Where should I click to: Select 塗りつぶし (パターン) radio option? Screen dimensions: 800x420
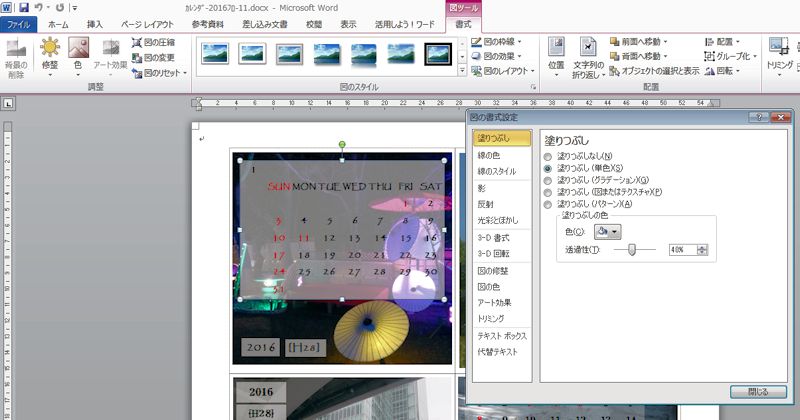click(x=547, y=203)
